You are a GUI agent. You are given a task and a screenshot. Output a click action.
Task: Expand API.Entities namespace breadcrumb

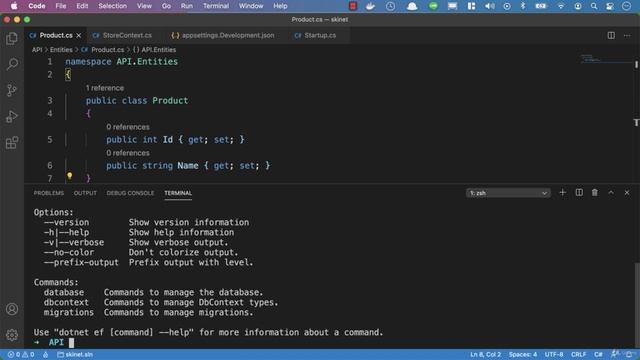(154, 49)
